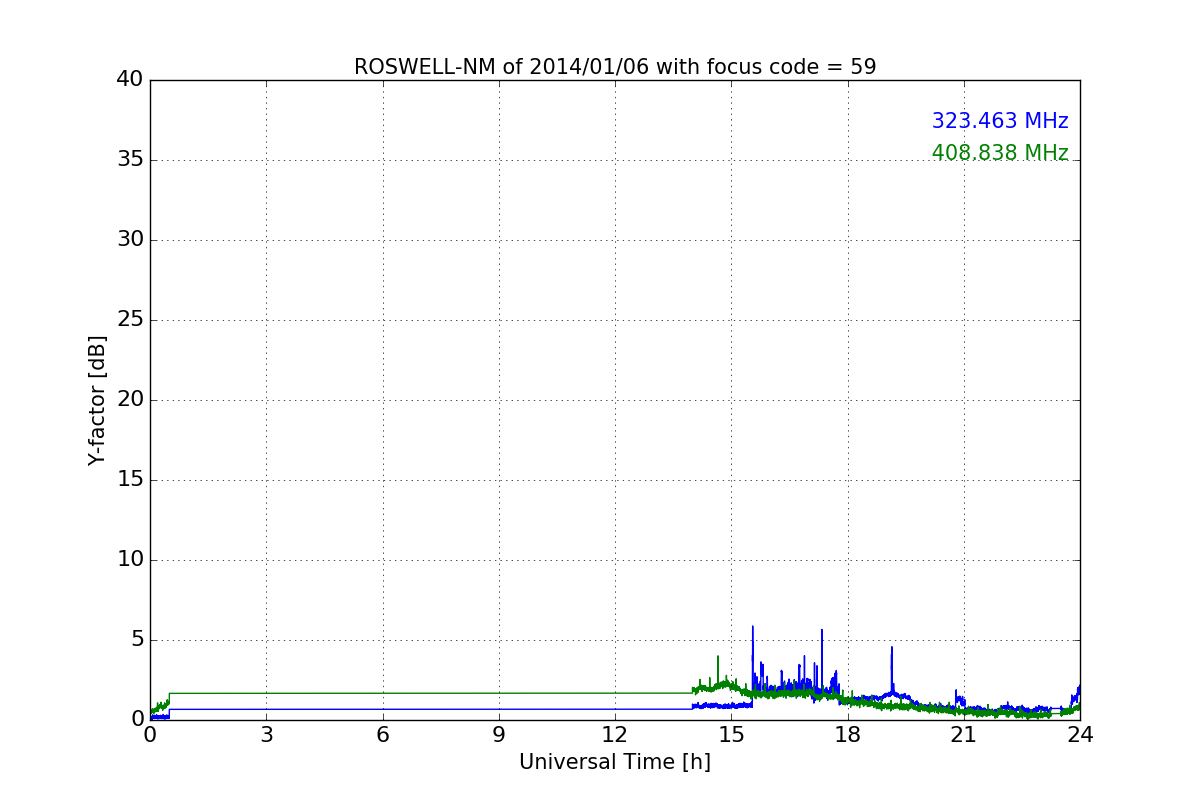Click y-axis tick label 30

tap(130, 240)
